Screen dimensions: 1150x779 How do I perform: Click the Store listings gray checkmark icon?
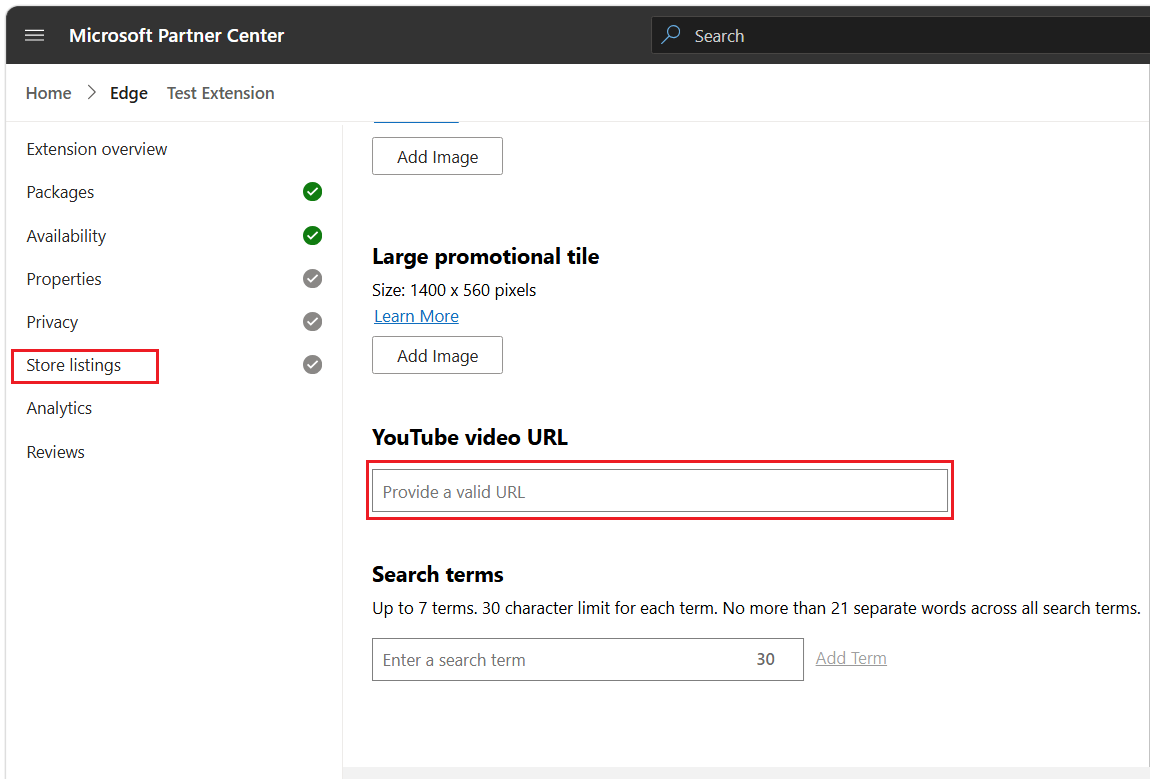tap(312, 365)
